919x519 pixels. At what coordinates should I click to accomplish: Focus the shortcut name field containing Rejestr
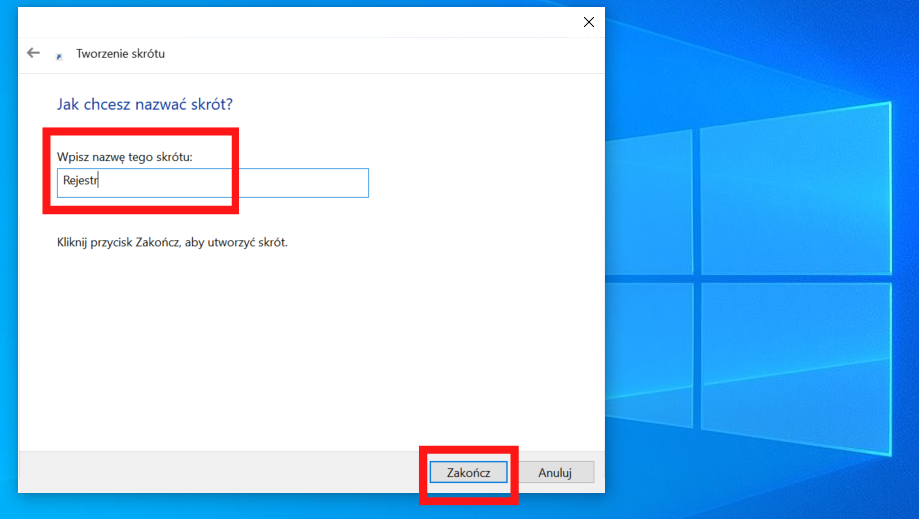(x=213, y=183)
